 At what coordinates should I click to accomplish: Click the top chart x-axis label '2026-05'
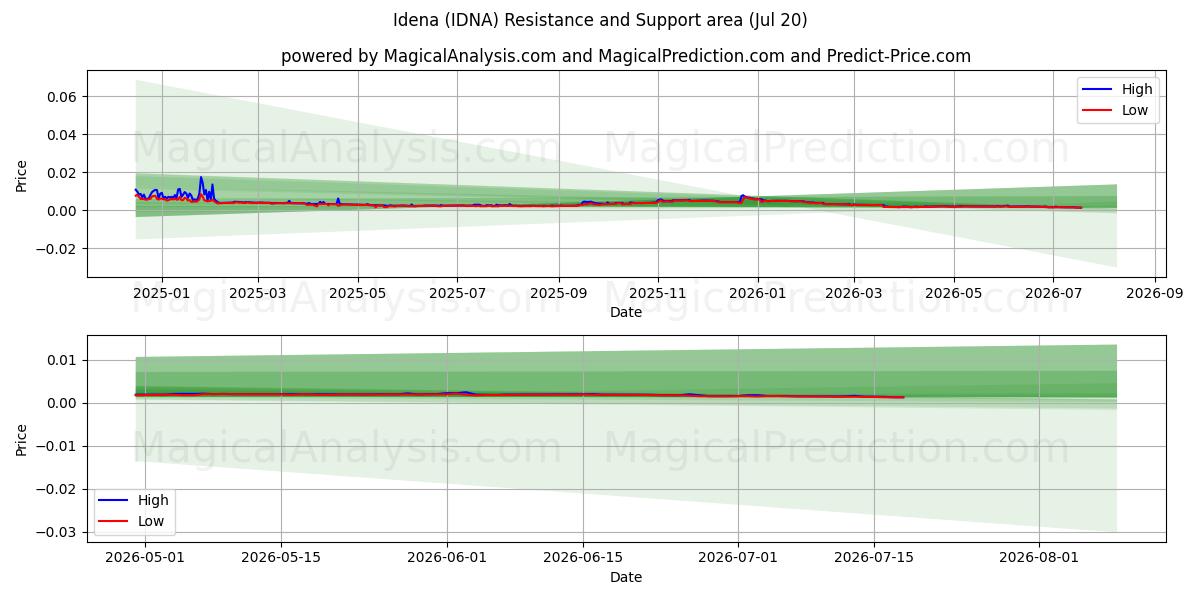tap(953, 293)
